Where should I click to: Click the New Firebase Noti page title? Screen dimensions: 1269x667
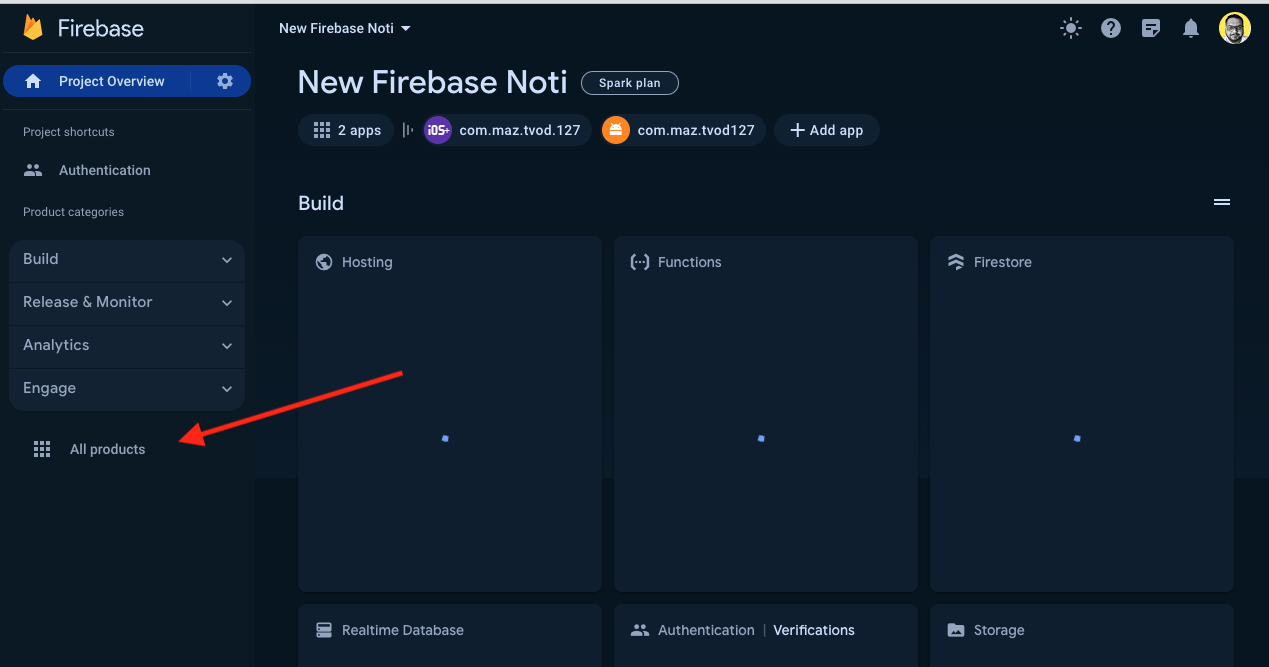[433, 82]
